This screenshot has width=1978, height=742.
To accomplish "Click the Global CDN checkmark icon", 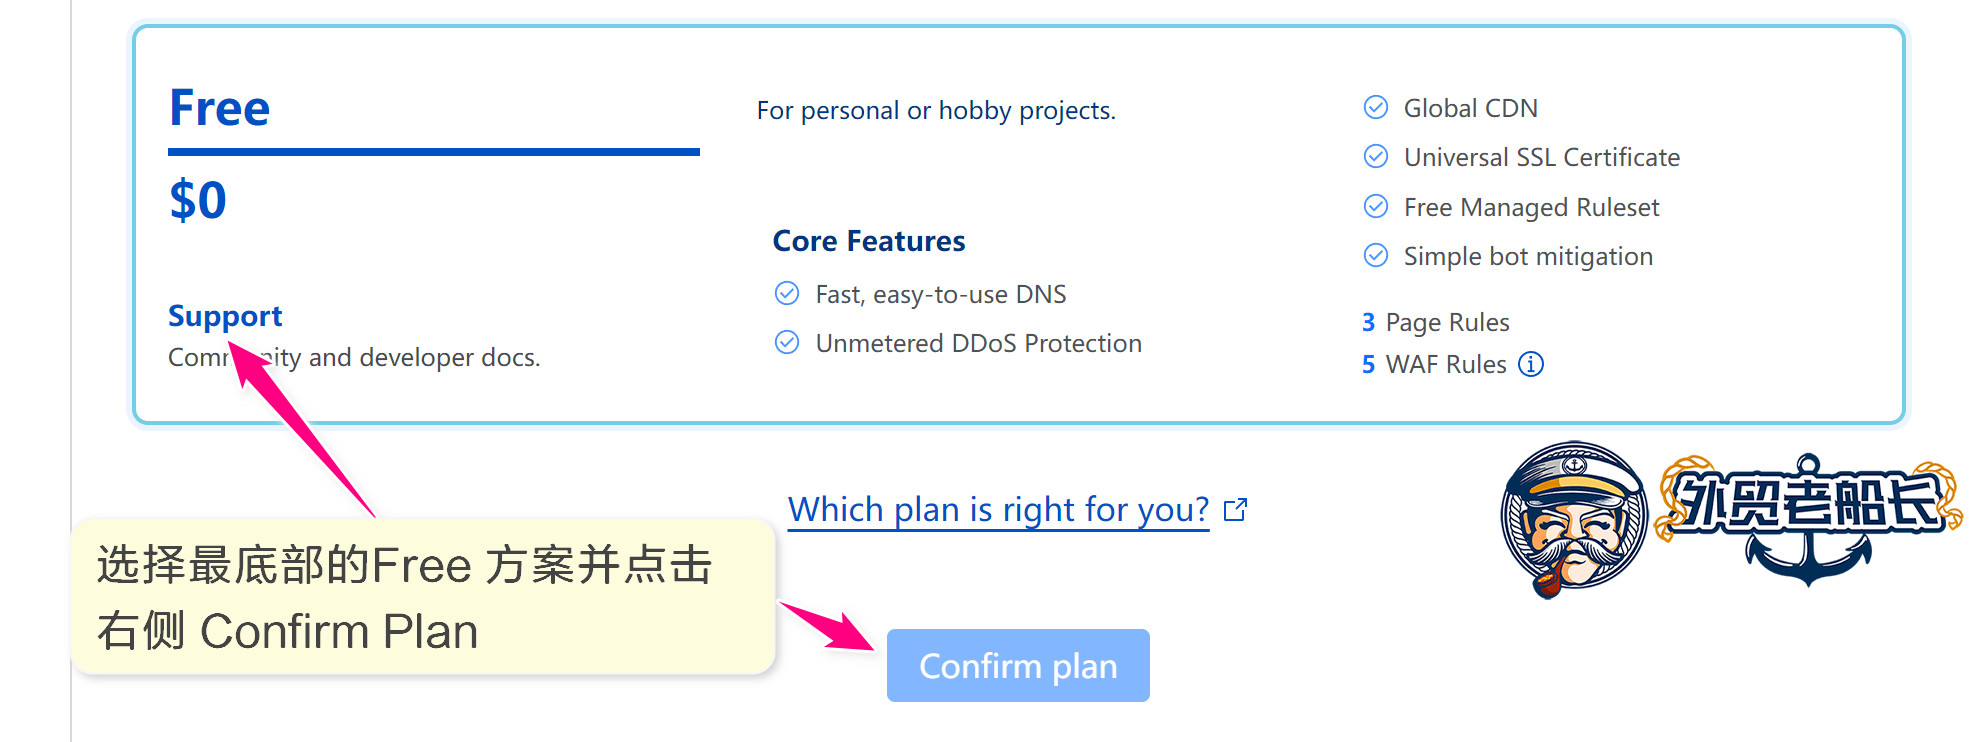I will (x=1376, y=107).
